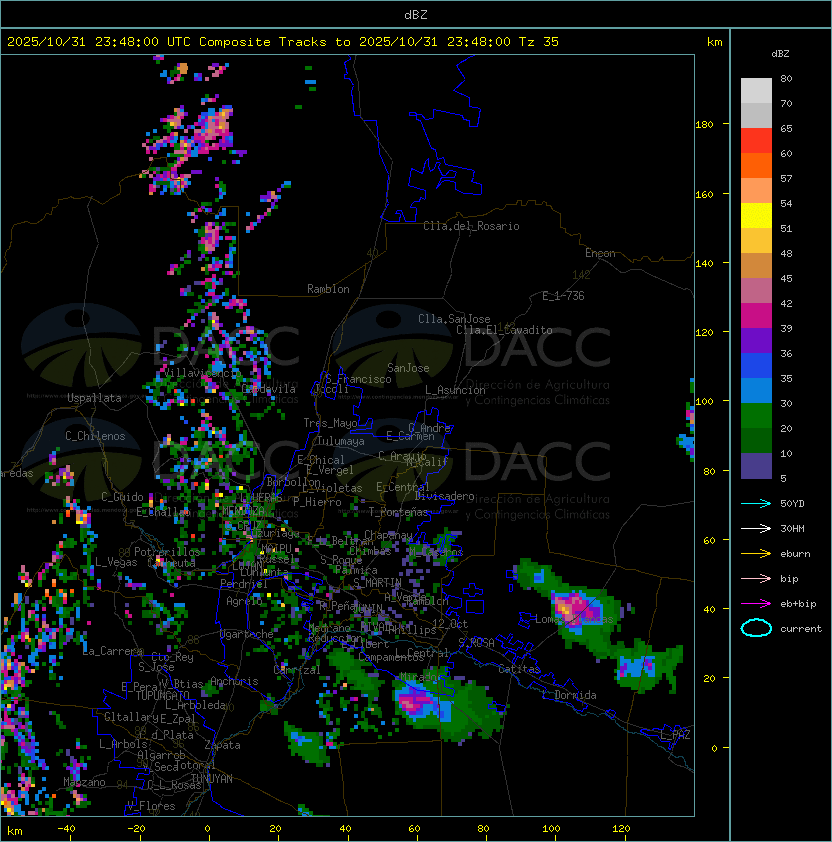Screen dimensions: 832x842
Task: Click the 'Encon' place label
Action: click(x=600, y=253)
